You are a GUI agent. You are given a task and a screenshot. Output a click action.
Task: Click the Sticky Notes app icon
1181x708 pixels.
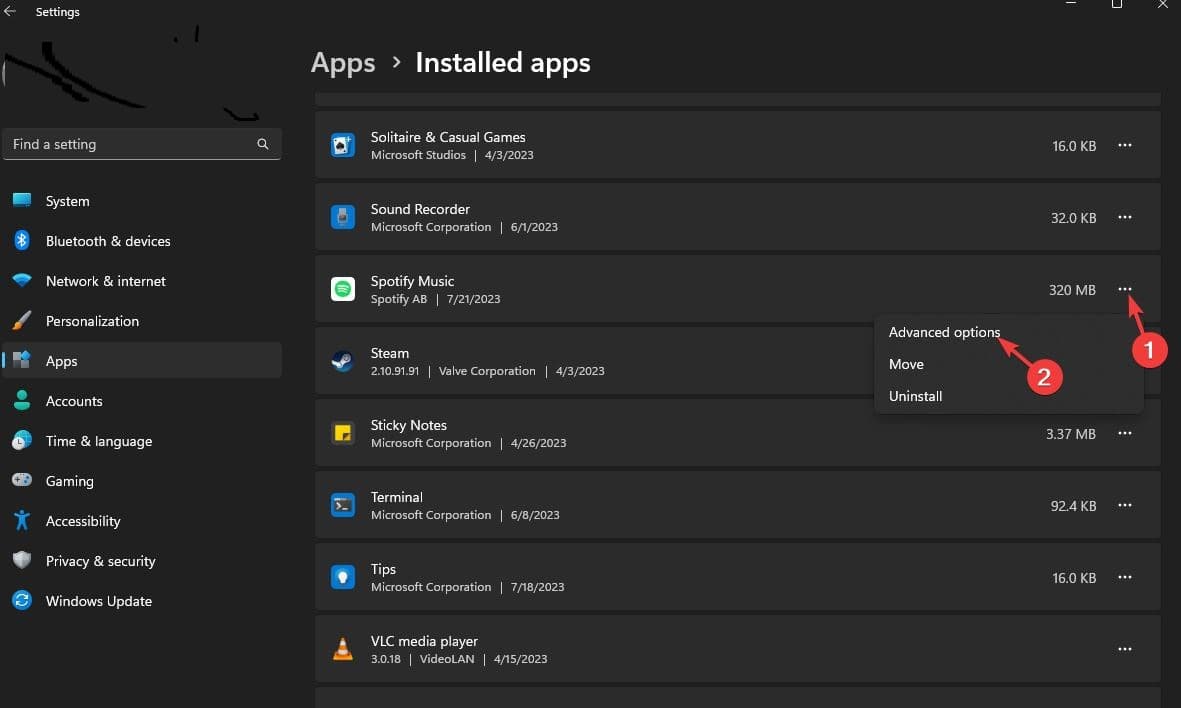(x=343, y=433)
